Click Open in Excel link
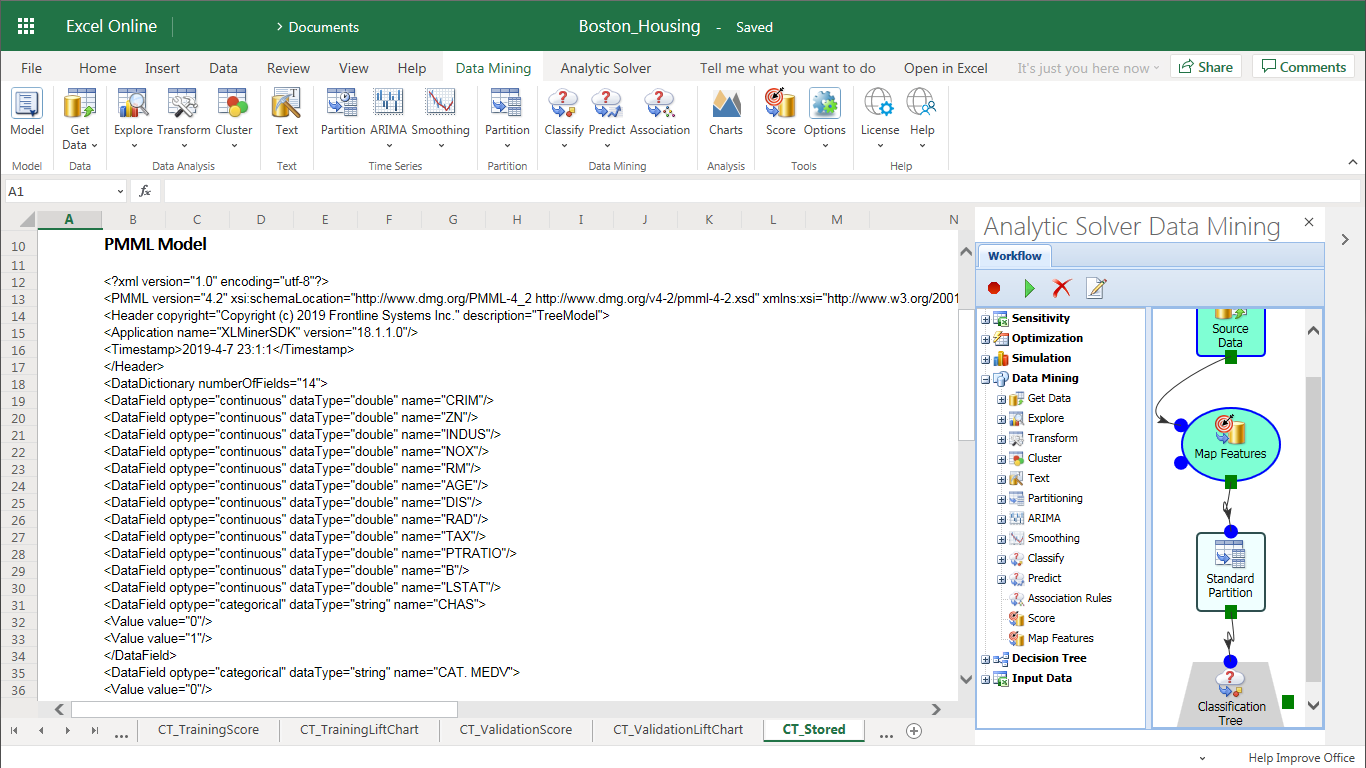Screen dimensions: 1366x768 (x=945, y=68)
